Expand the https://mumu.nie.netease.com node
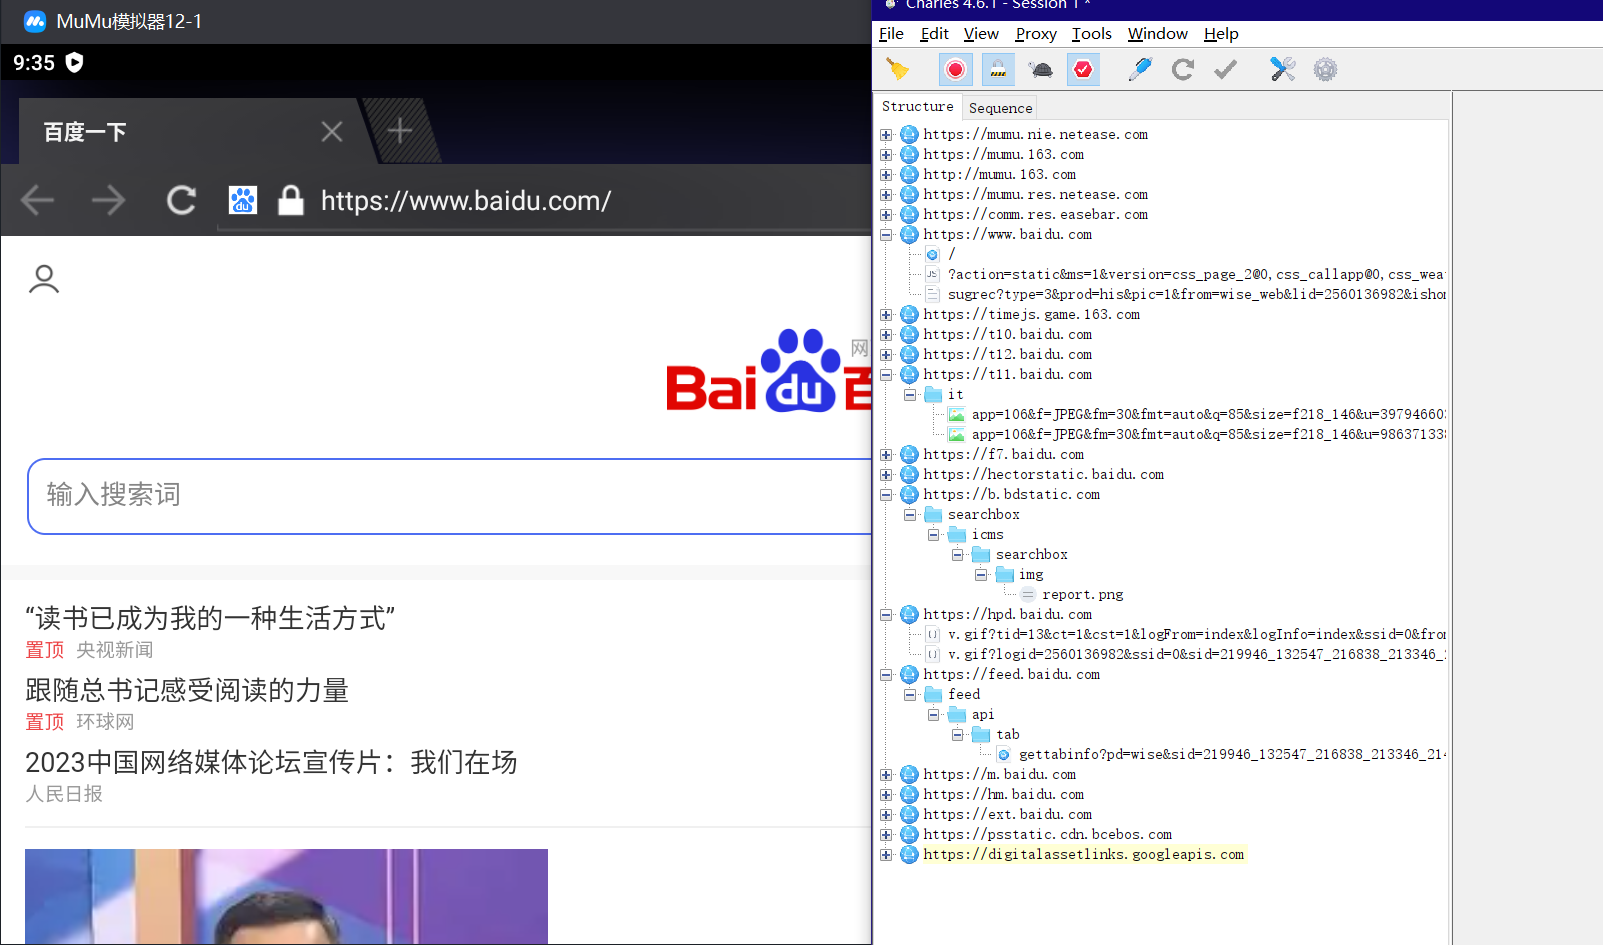 click(x=886, y=135)
